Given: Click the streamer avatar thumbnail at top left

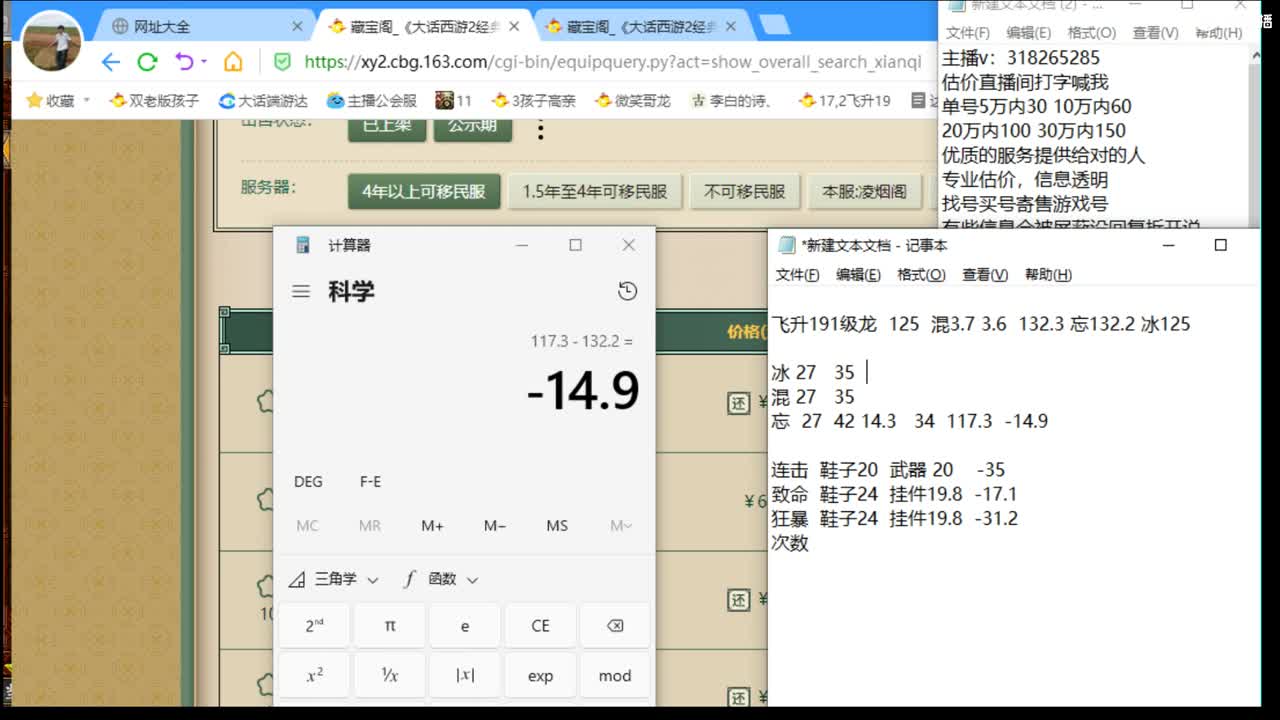Looking at the screenshot, I should coord(51,41).
